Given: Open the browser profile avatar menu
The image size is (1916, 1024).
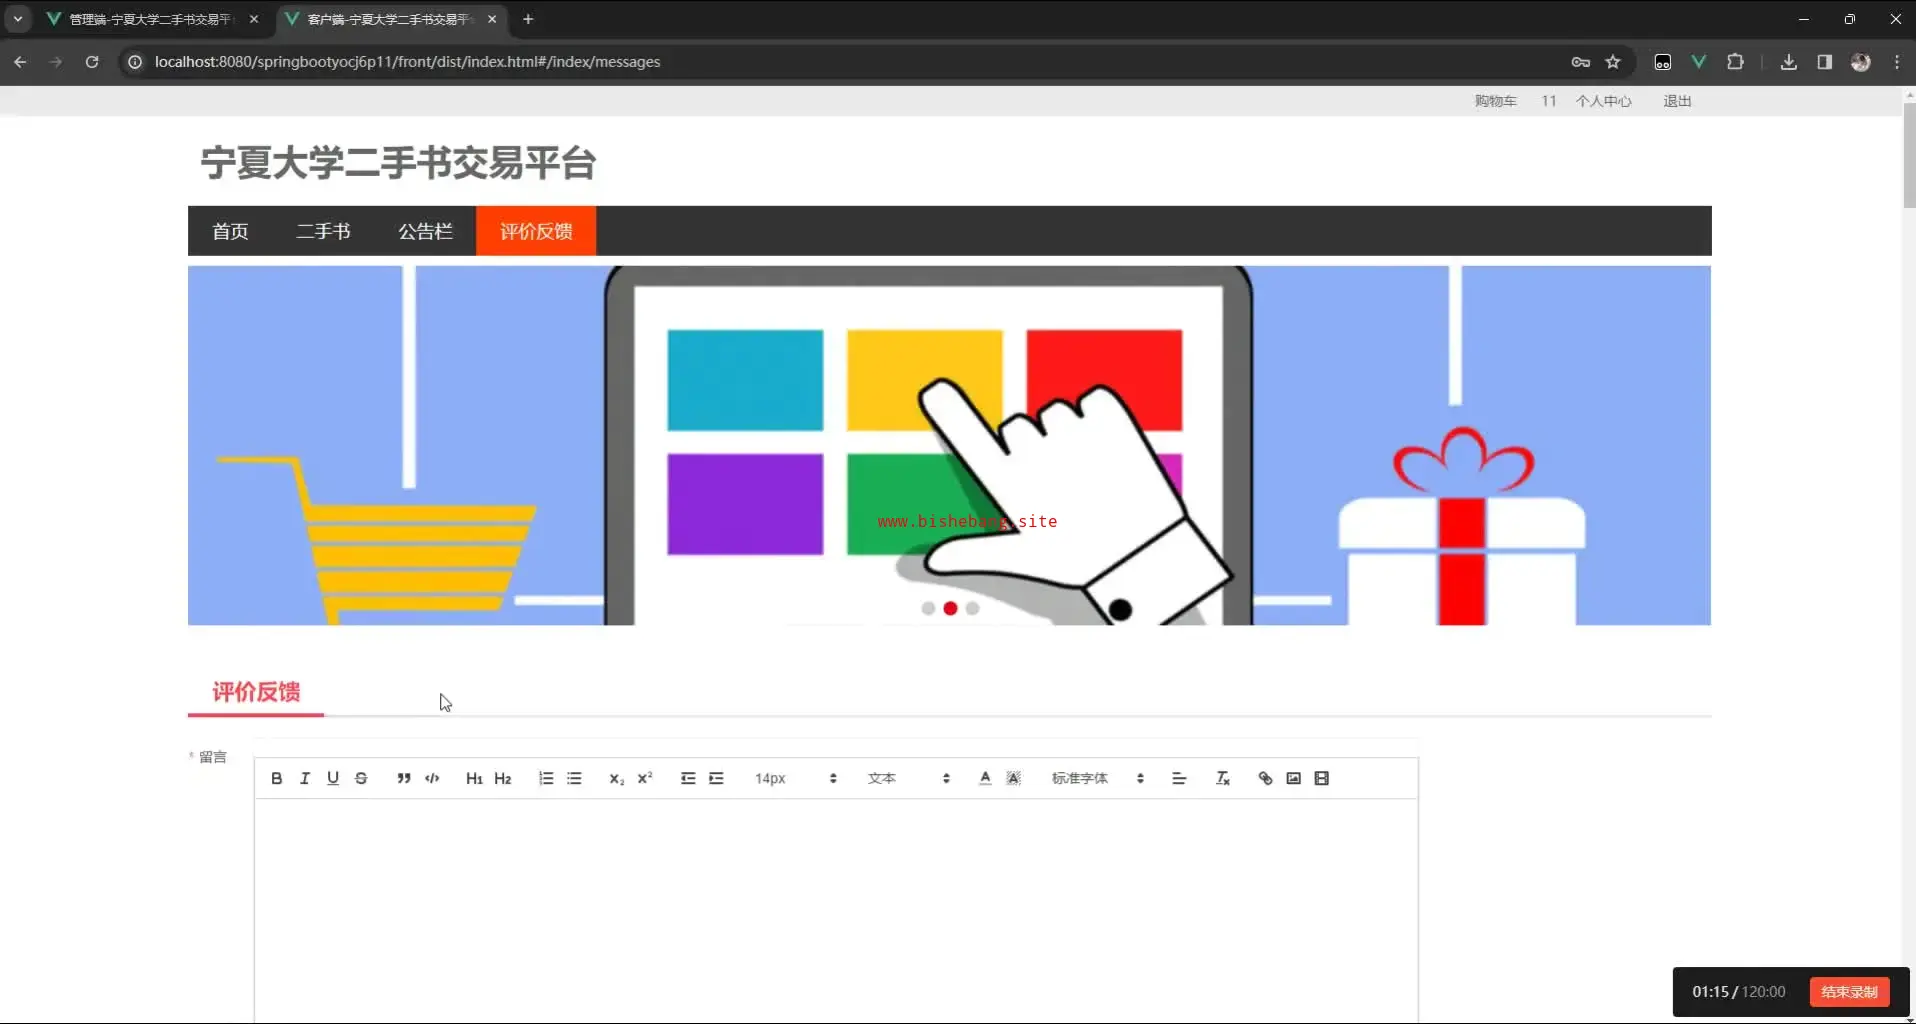Looking at the screenshot, I should click(x=1861, y=62).
